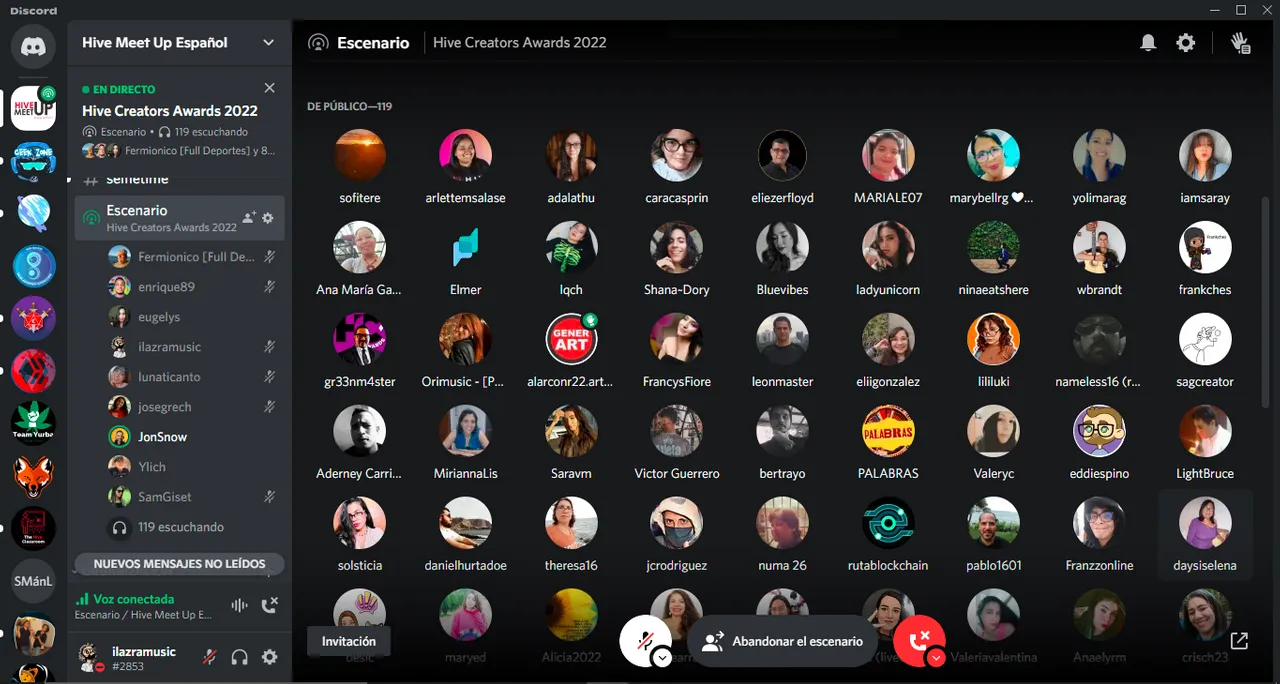
Task: Leave stage with red hang-up button
Action: 920,641
